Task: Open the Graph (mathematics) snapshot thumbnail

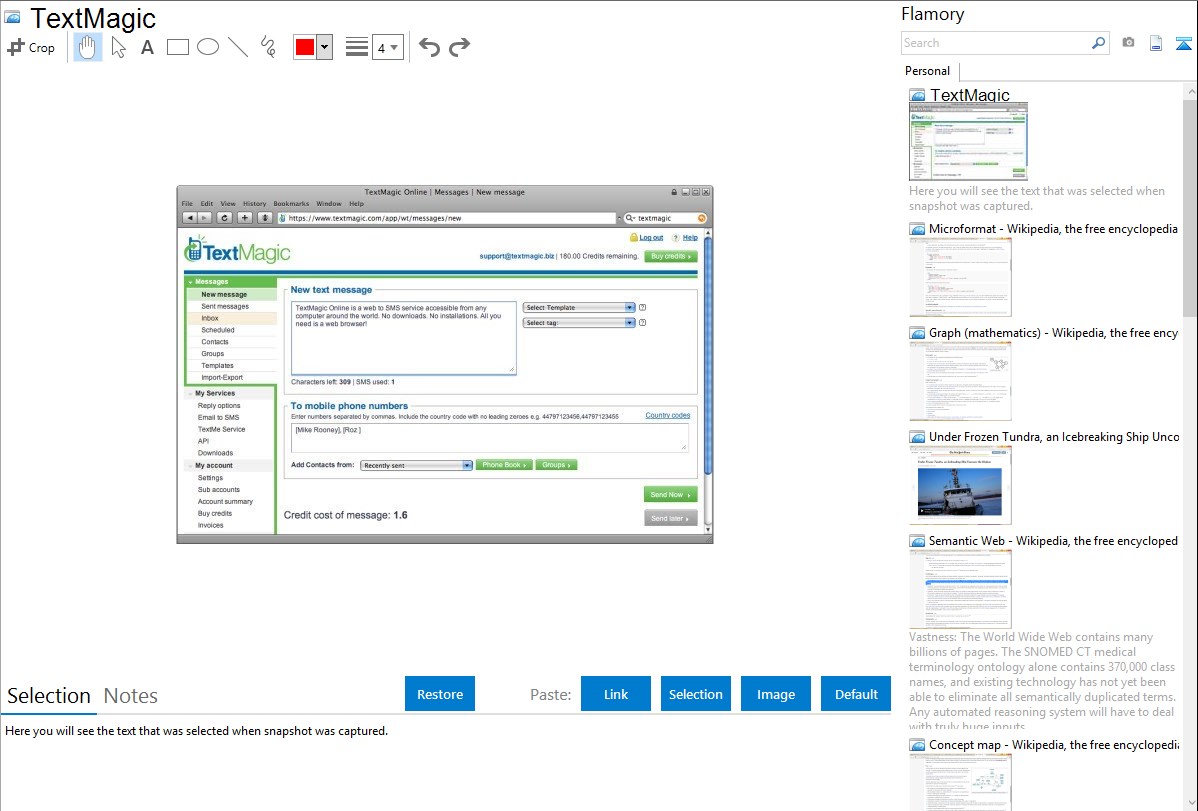Action: pyautogui.click(x=960, y=381)
